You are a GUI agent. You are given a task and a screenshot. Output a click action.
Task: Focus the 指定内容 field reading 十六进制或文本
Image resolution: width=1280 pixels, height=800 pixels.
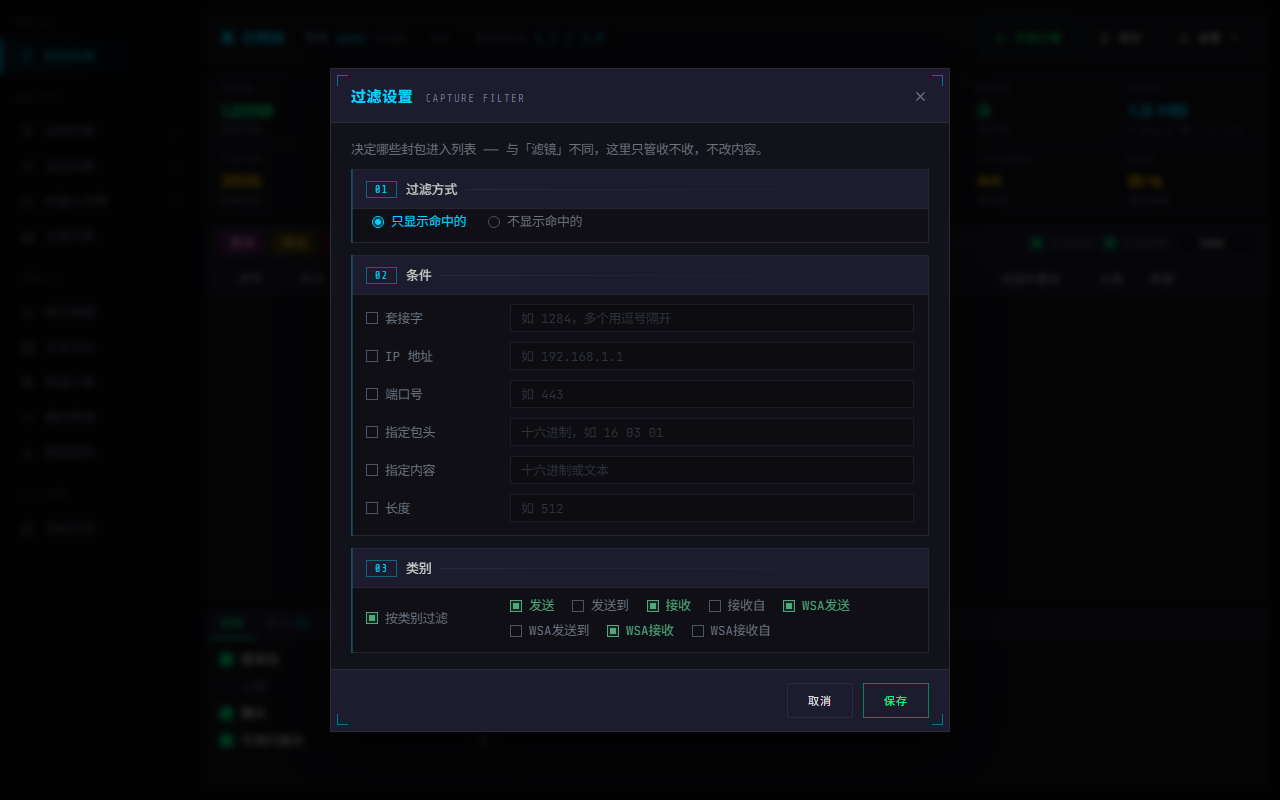(712, 470)
